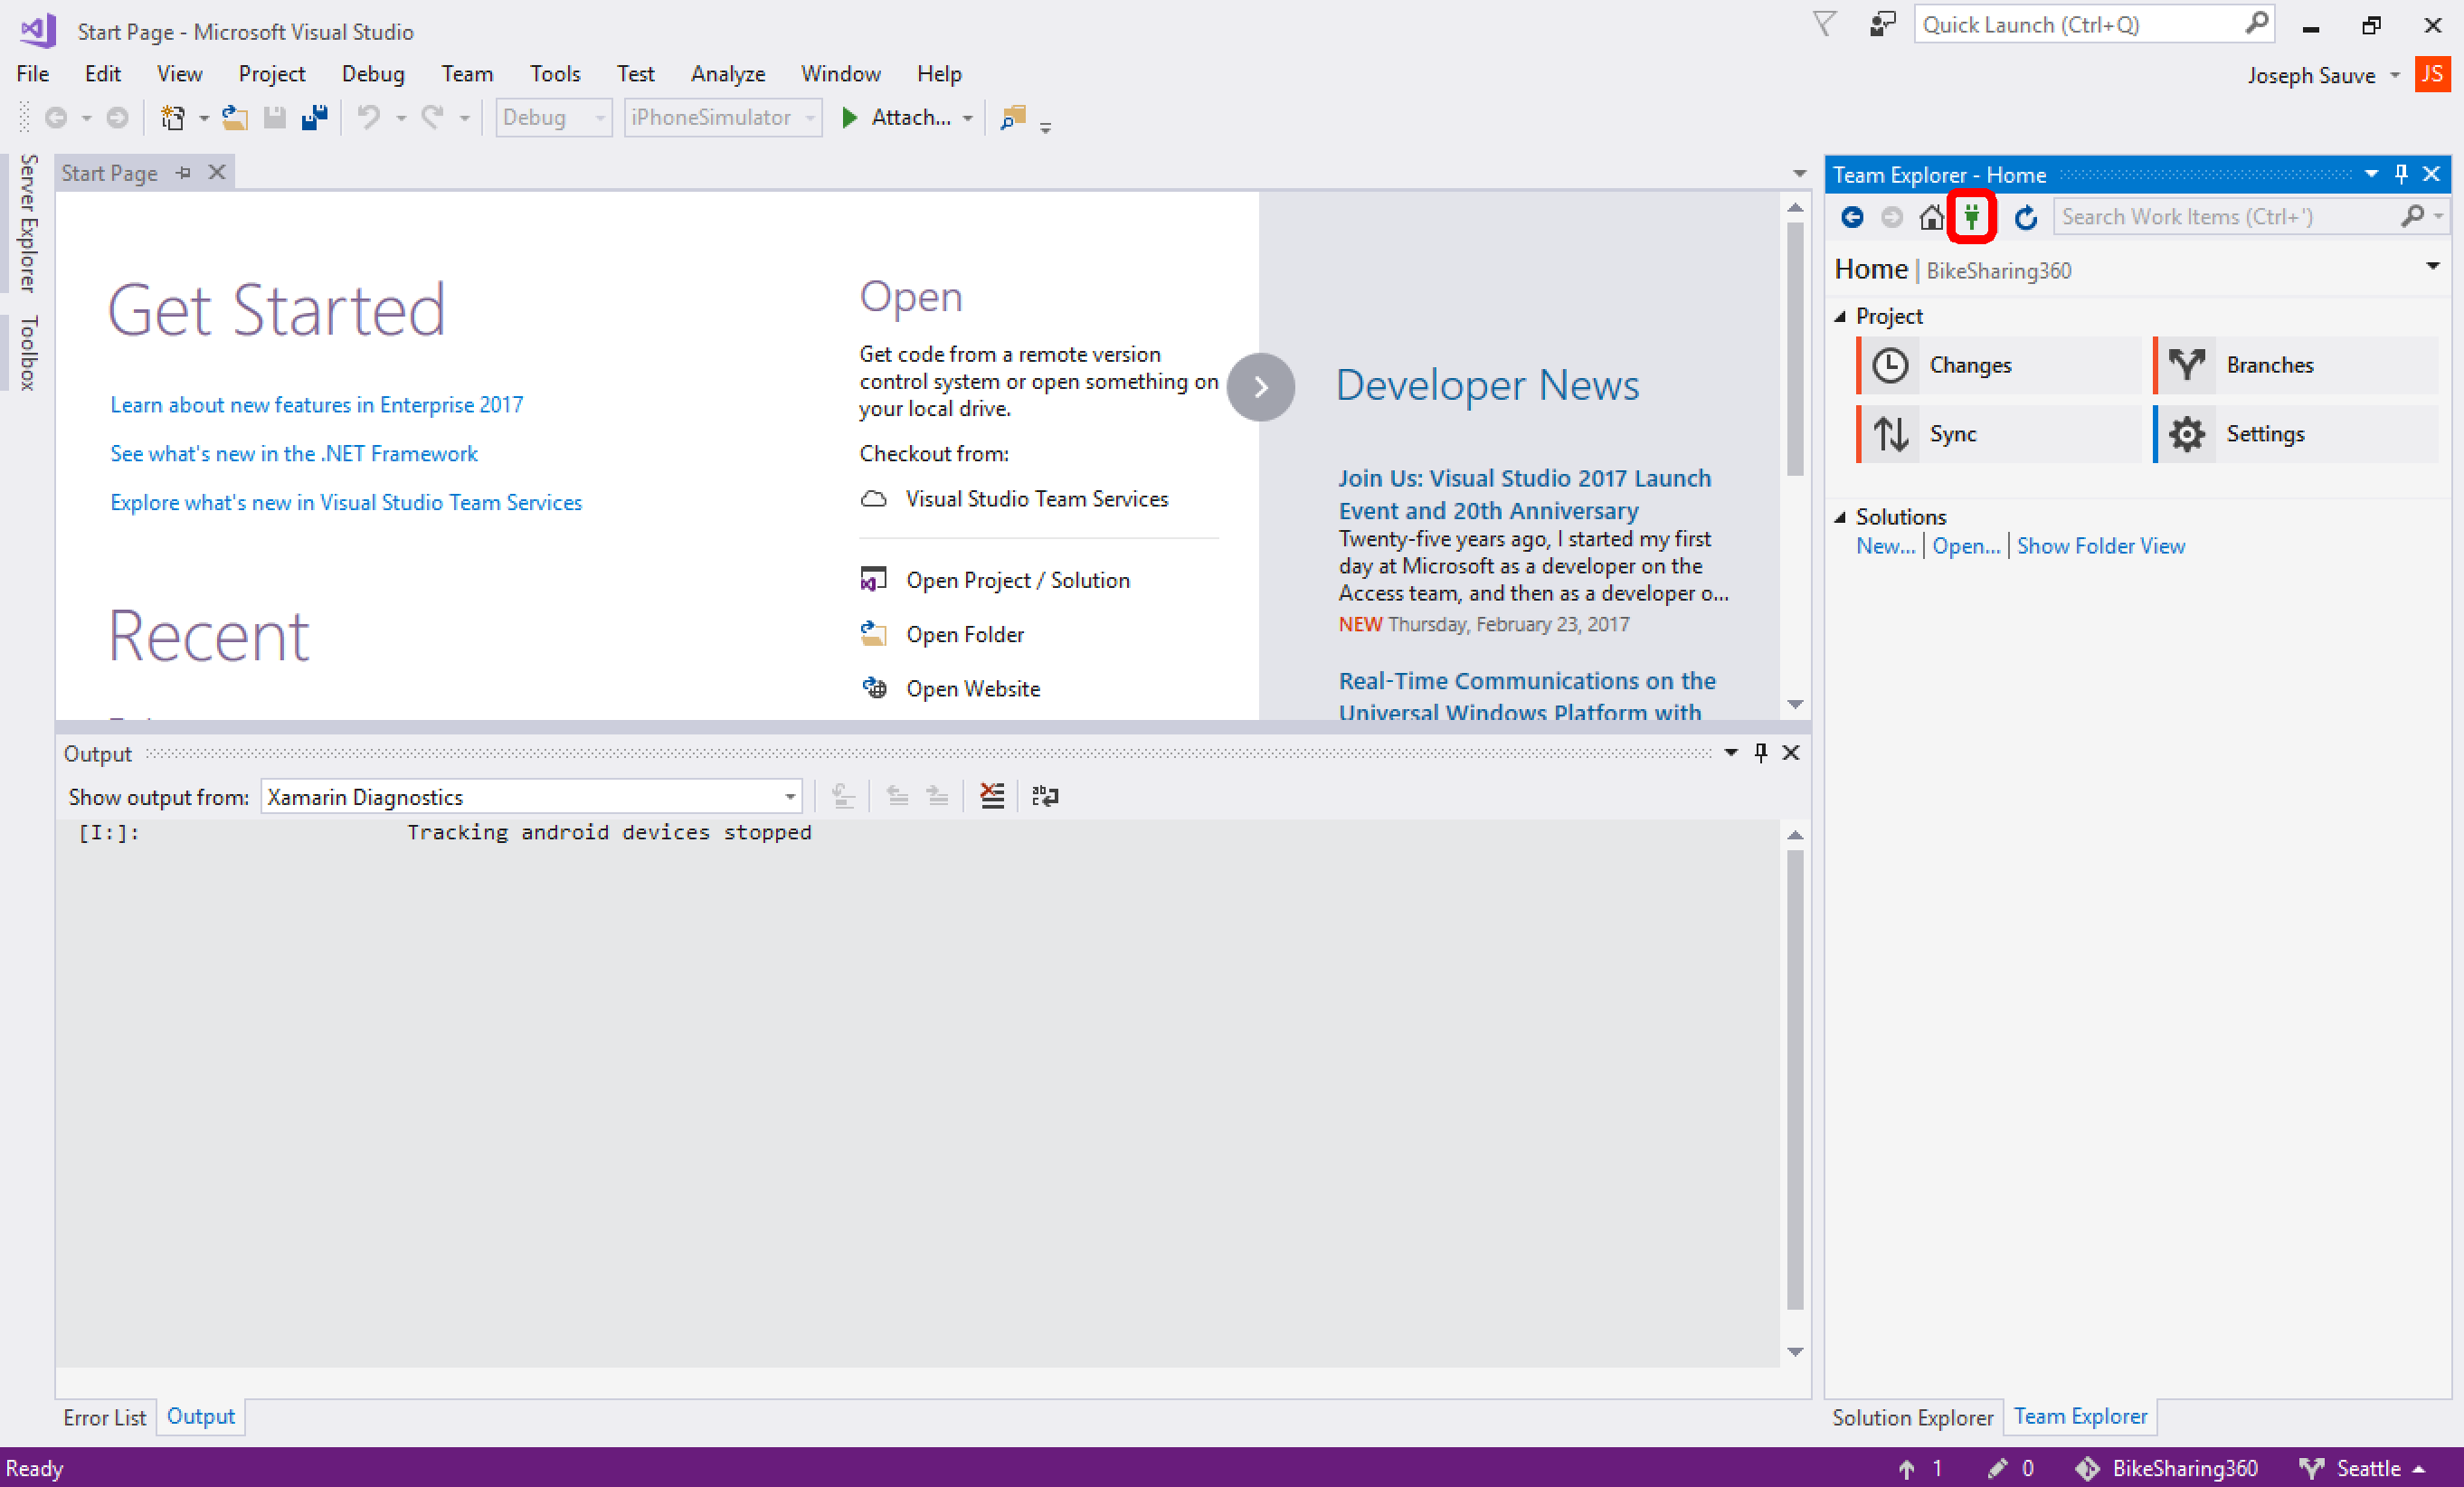Click the Quick Launch search box
The image size is (2464, 1487).
tap(2094, 24)
